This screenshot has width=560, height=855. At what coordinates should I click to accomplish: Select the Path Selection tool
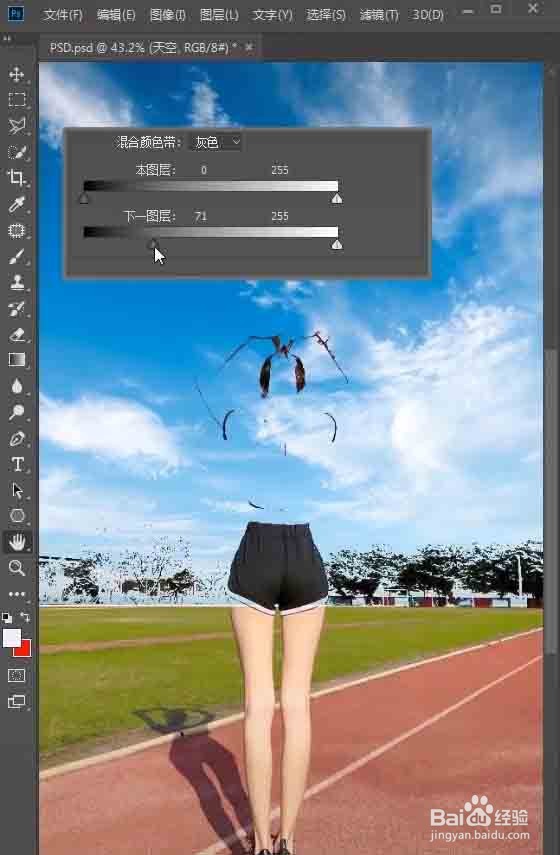16,490
